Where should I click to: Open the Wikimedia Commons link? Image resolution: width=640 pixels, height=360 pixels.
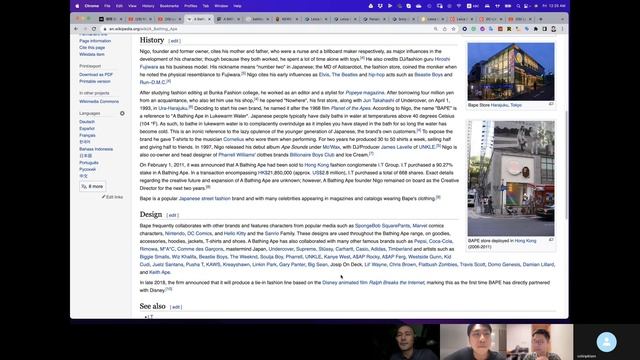point(99,102)
